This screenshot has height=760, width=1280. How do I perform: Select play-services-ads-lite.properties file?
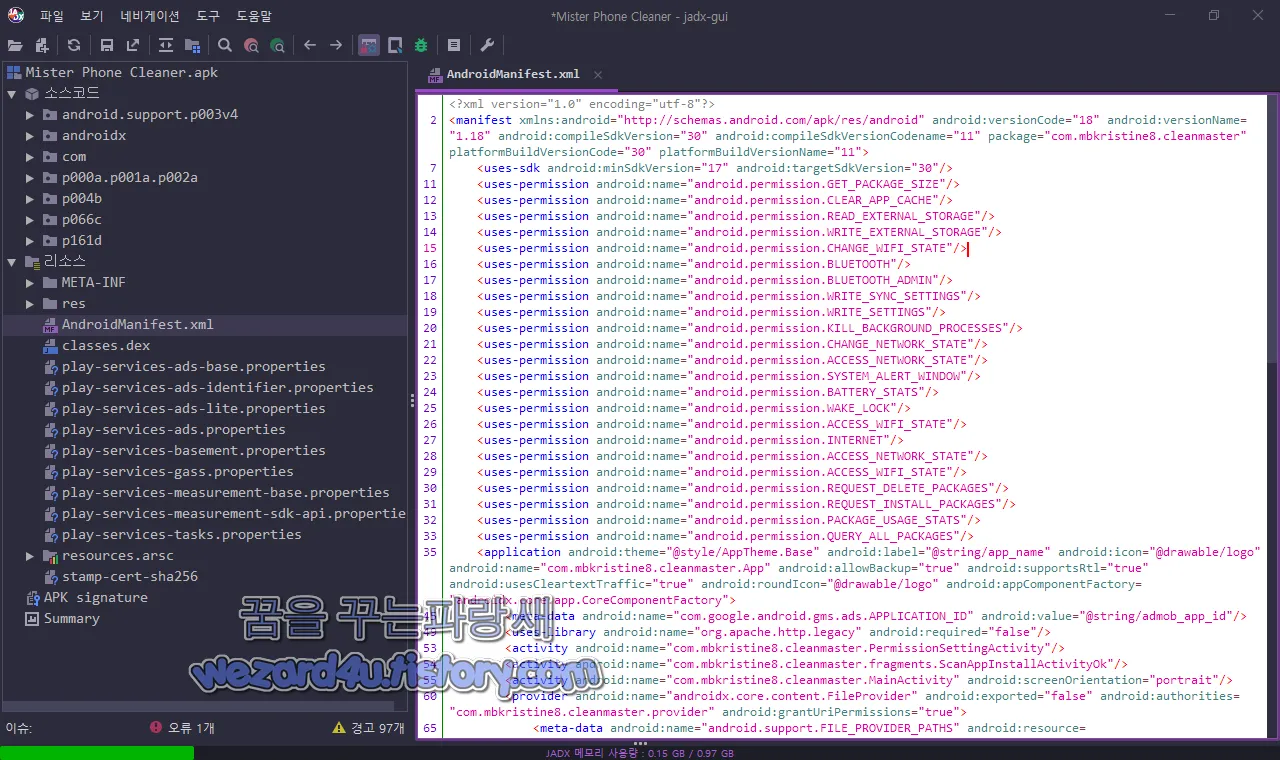click(x=194, y=409)
